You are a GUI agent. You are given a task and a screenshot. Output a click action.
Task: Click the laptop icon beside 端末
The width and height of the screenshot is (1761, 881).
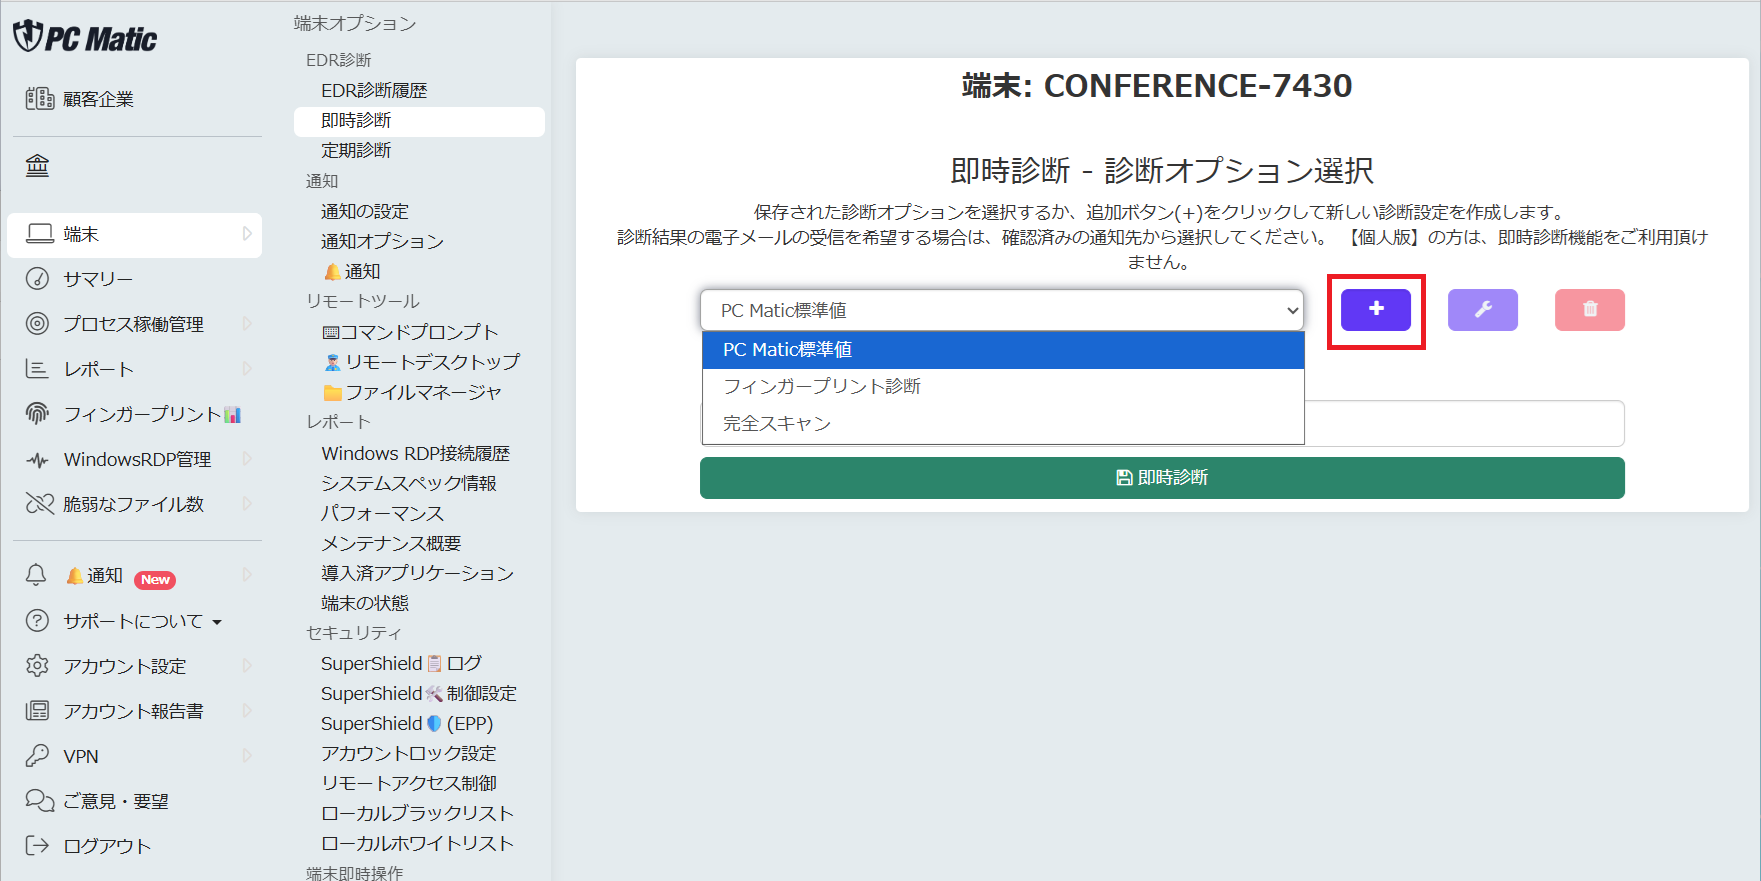pos(40,234)
